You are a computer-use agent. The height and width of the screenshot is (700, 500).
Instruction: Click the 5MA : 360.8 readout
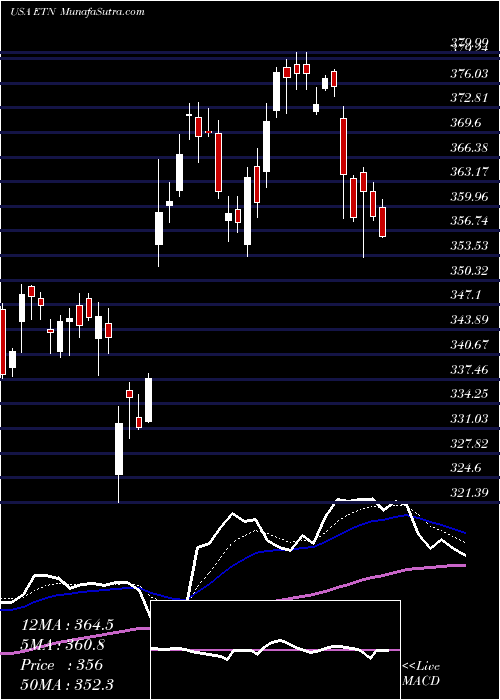tap(64, 645)
